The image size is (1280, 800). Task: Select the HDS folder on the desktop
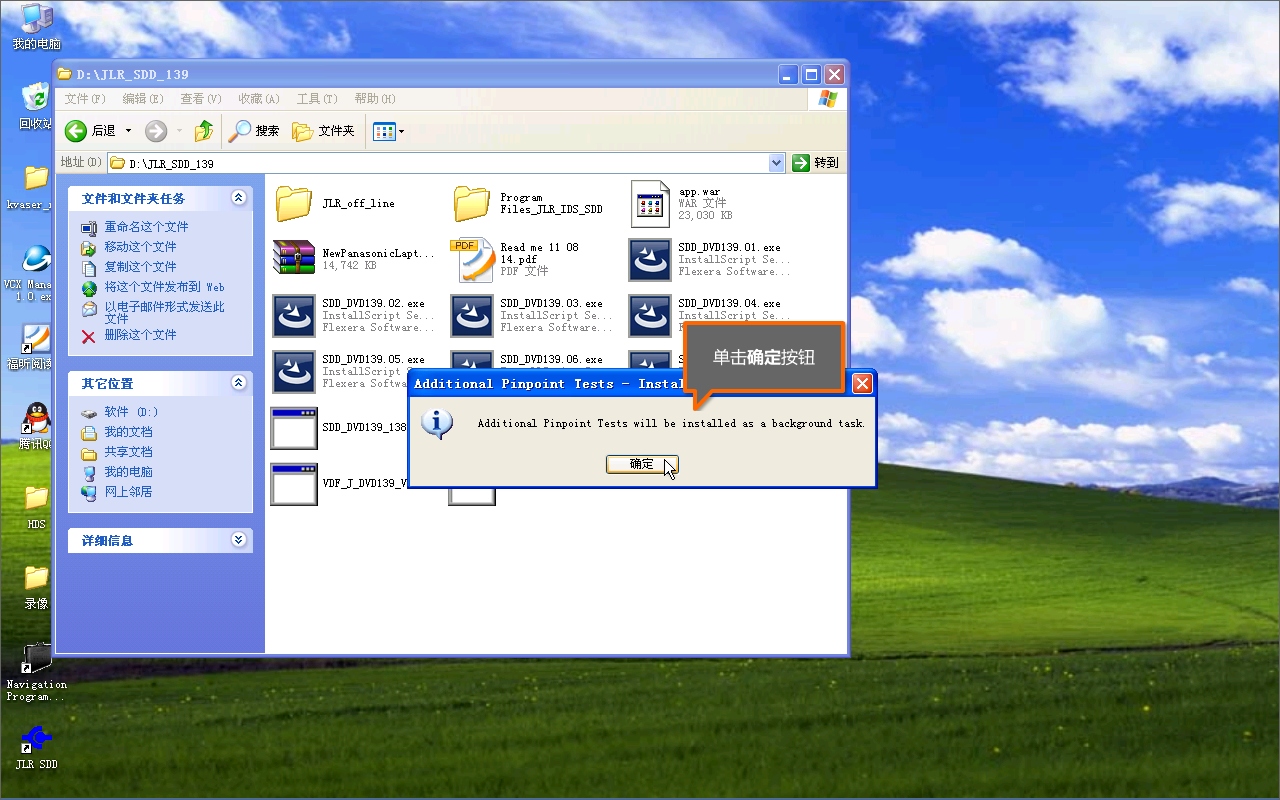click(x=36, y=498)
